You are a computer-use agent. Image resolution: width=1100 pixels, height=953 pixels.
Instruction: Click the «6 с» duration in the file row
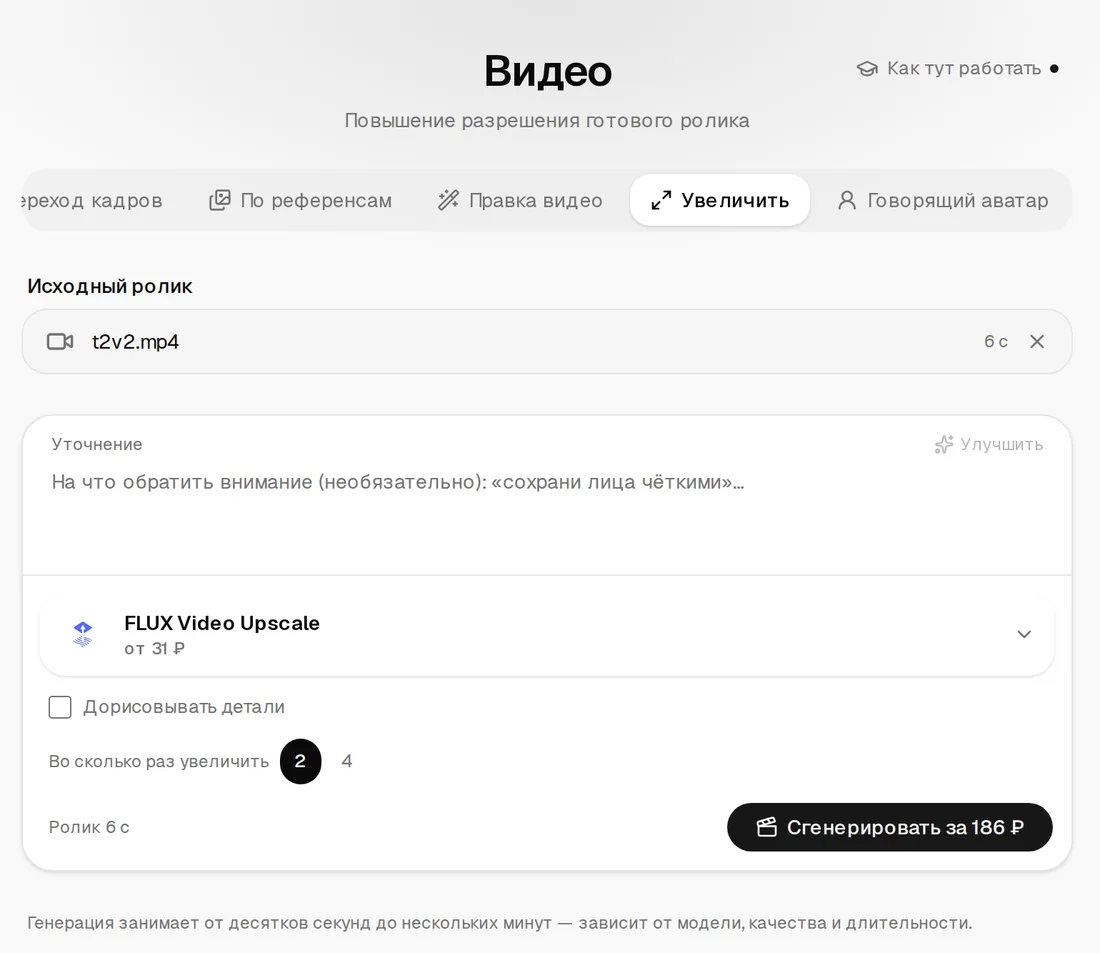[995, 342]
